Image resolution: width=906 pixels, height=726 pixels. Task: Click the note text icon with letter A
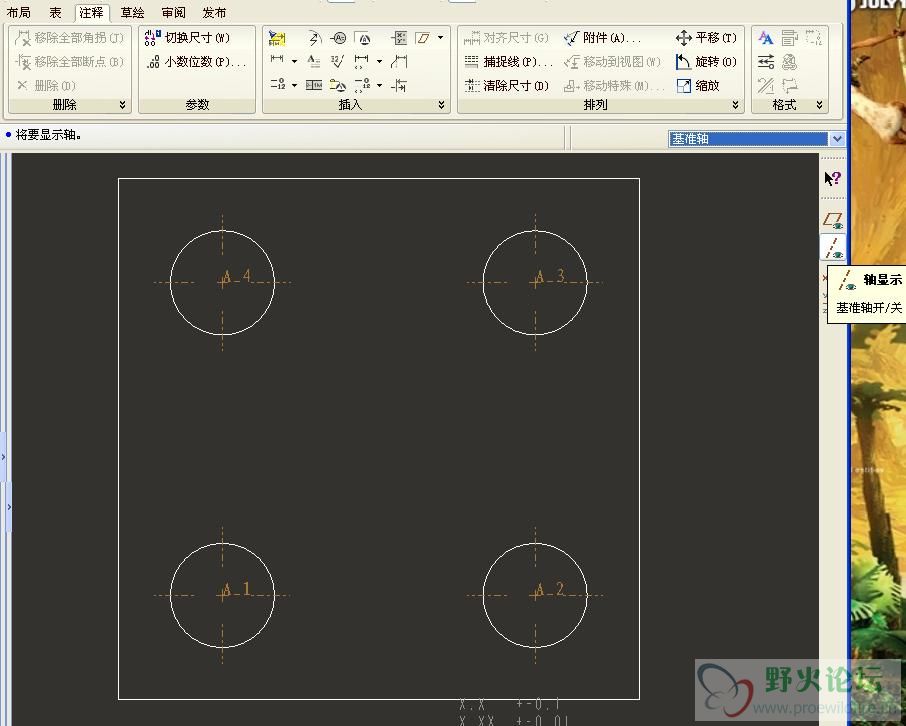(x=313, y=61)
